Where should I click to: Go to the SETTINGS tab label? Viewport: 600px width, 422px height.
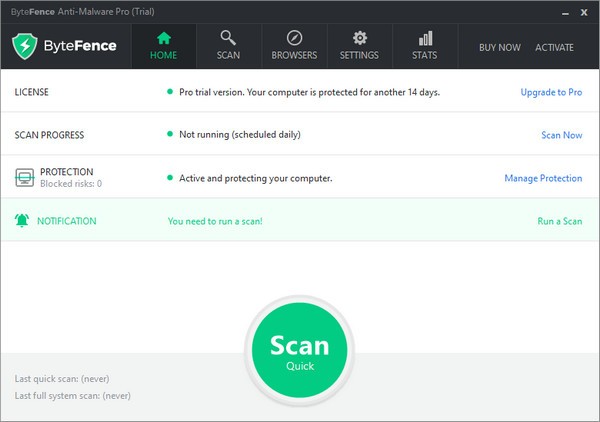tap(359, 55)
